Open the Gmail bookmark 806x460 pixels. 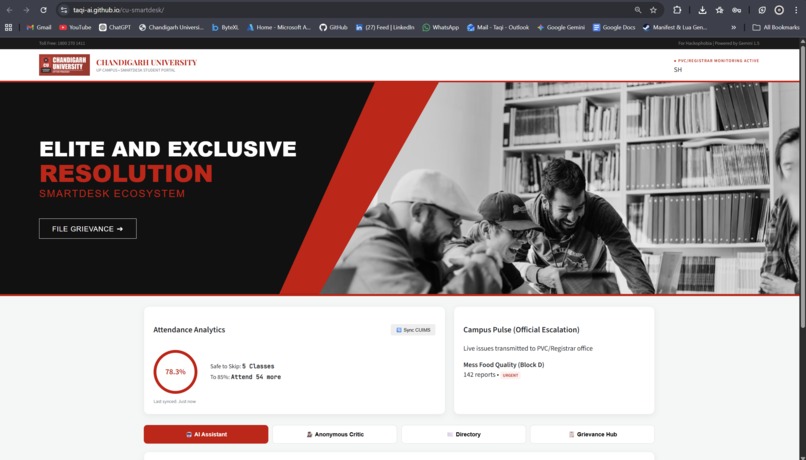pyautogui.click(x=39, y=27)
